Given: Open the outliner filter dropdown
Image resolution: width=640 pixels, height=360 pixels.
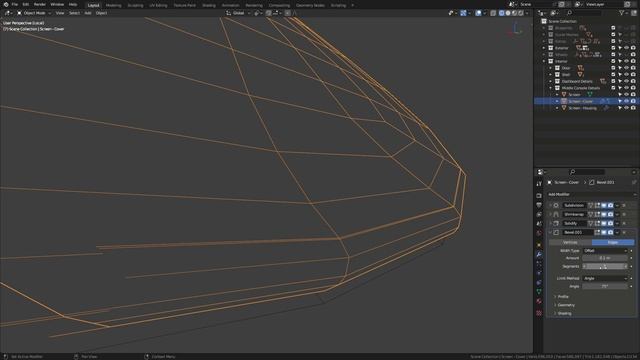Looking at the screenshot, I should 623,13.
